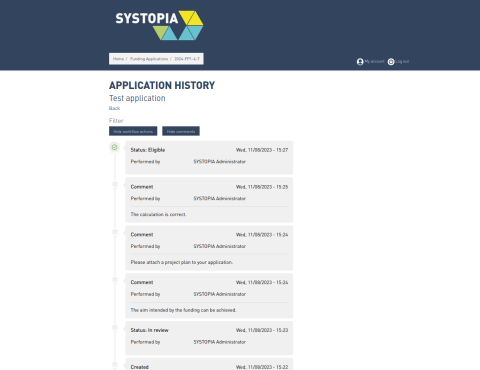
Task: Select the 2024-FP1-6-7 breadcrumb item
Action: (187, 59)
